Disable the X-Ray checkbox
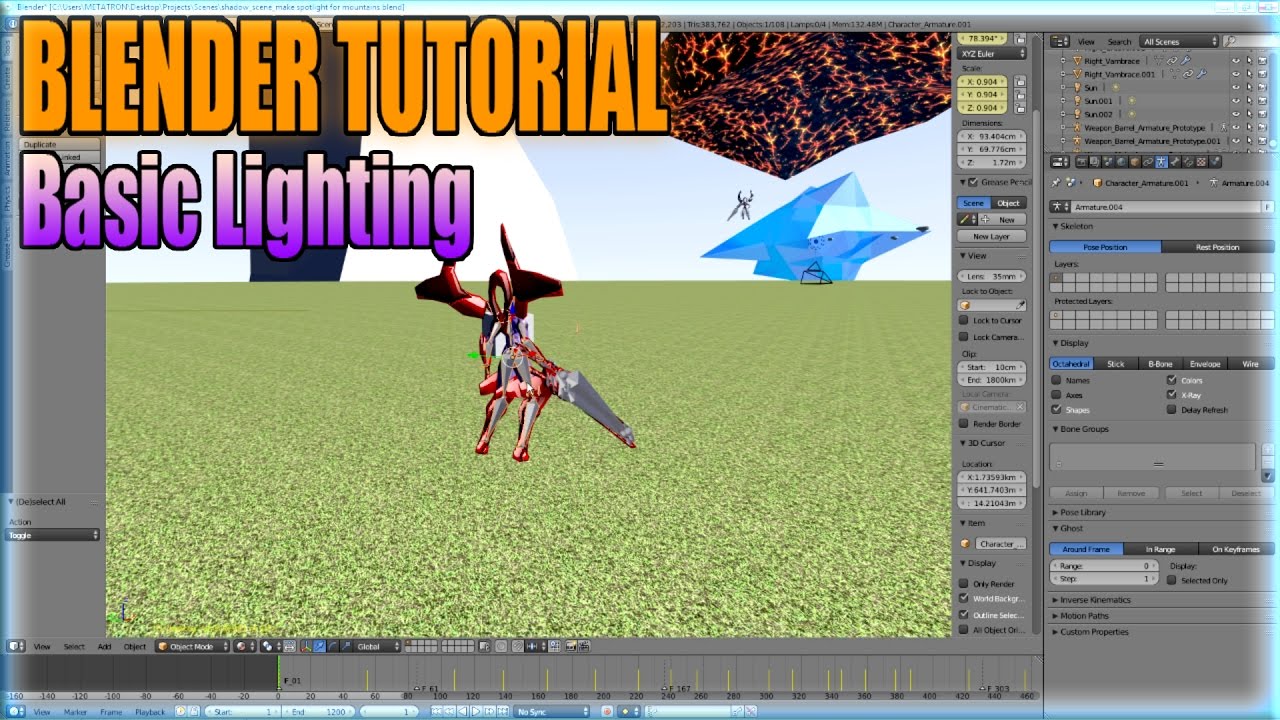 [x=1171, y=395]
